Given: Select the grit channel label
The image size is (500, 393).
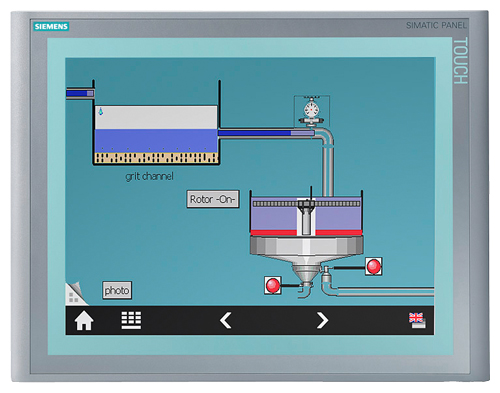Looking at the screenshot, I should [149, 176].
